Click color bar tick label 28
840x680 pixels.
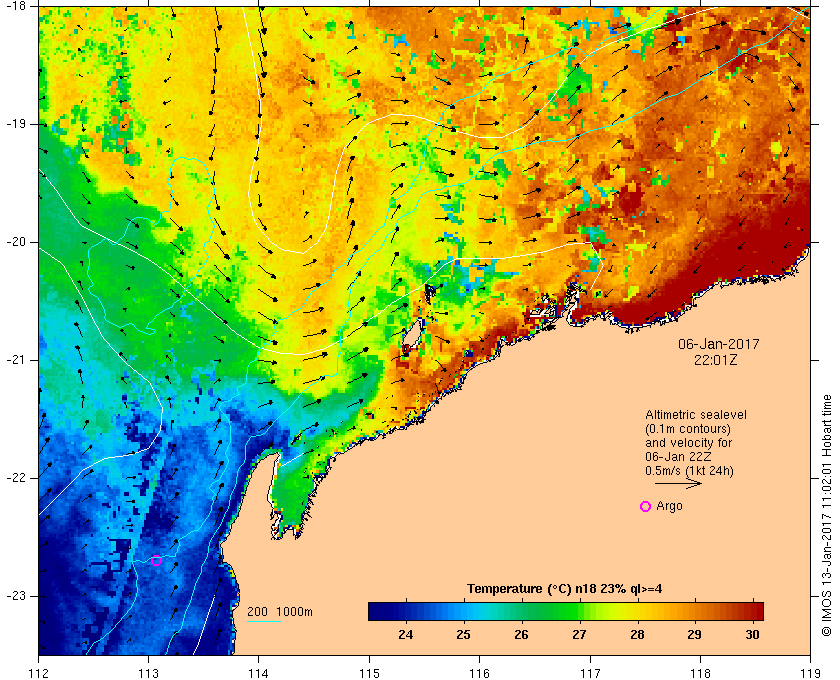(637, 634)
